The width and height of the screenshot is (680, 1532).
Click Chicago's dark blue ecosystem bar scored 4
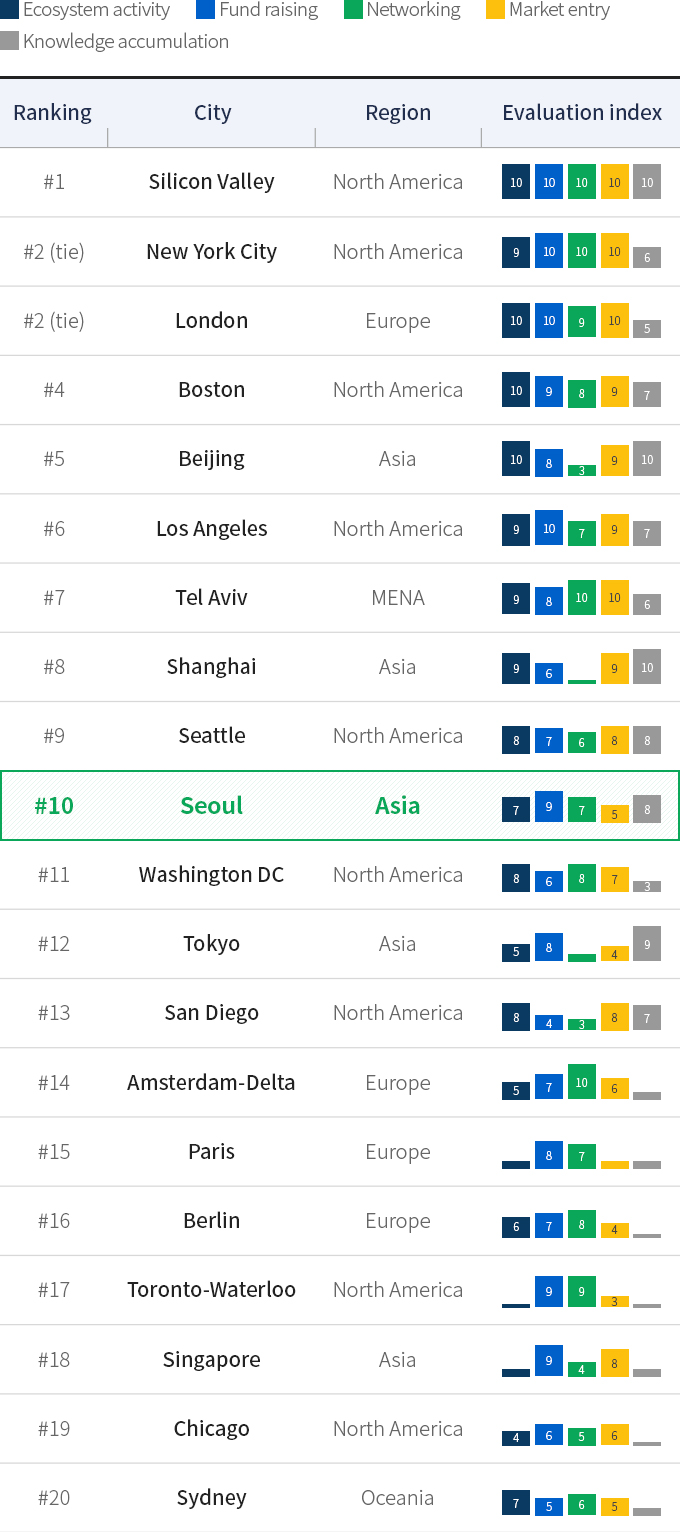516,1438
